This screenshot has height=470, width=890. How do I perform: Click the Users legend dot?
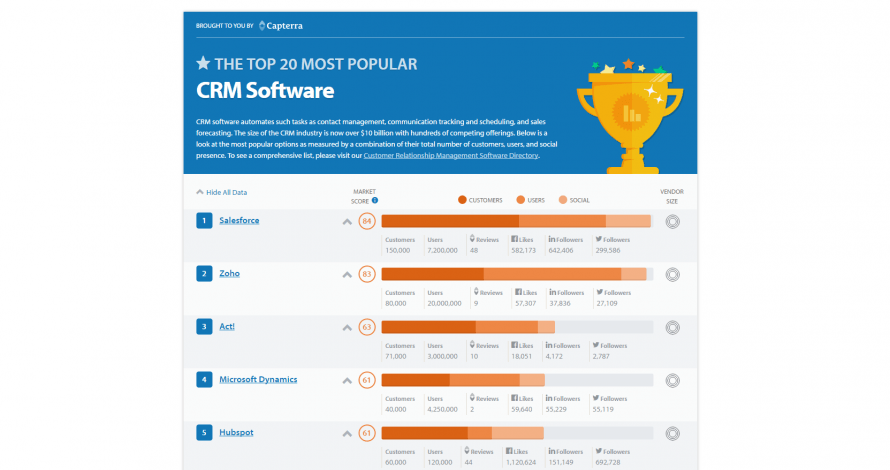pyautogui.click(x=520, y=200)
